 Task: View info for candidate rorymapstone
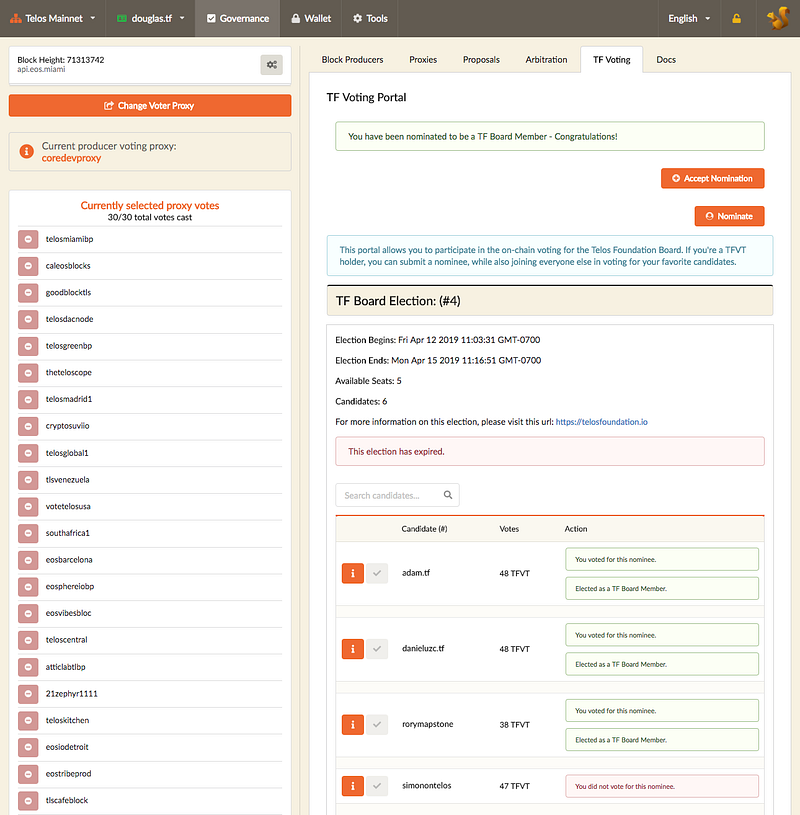[352, 724]
